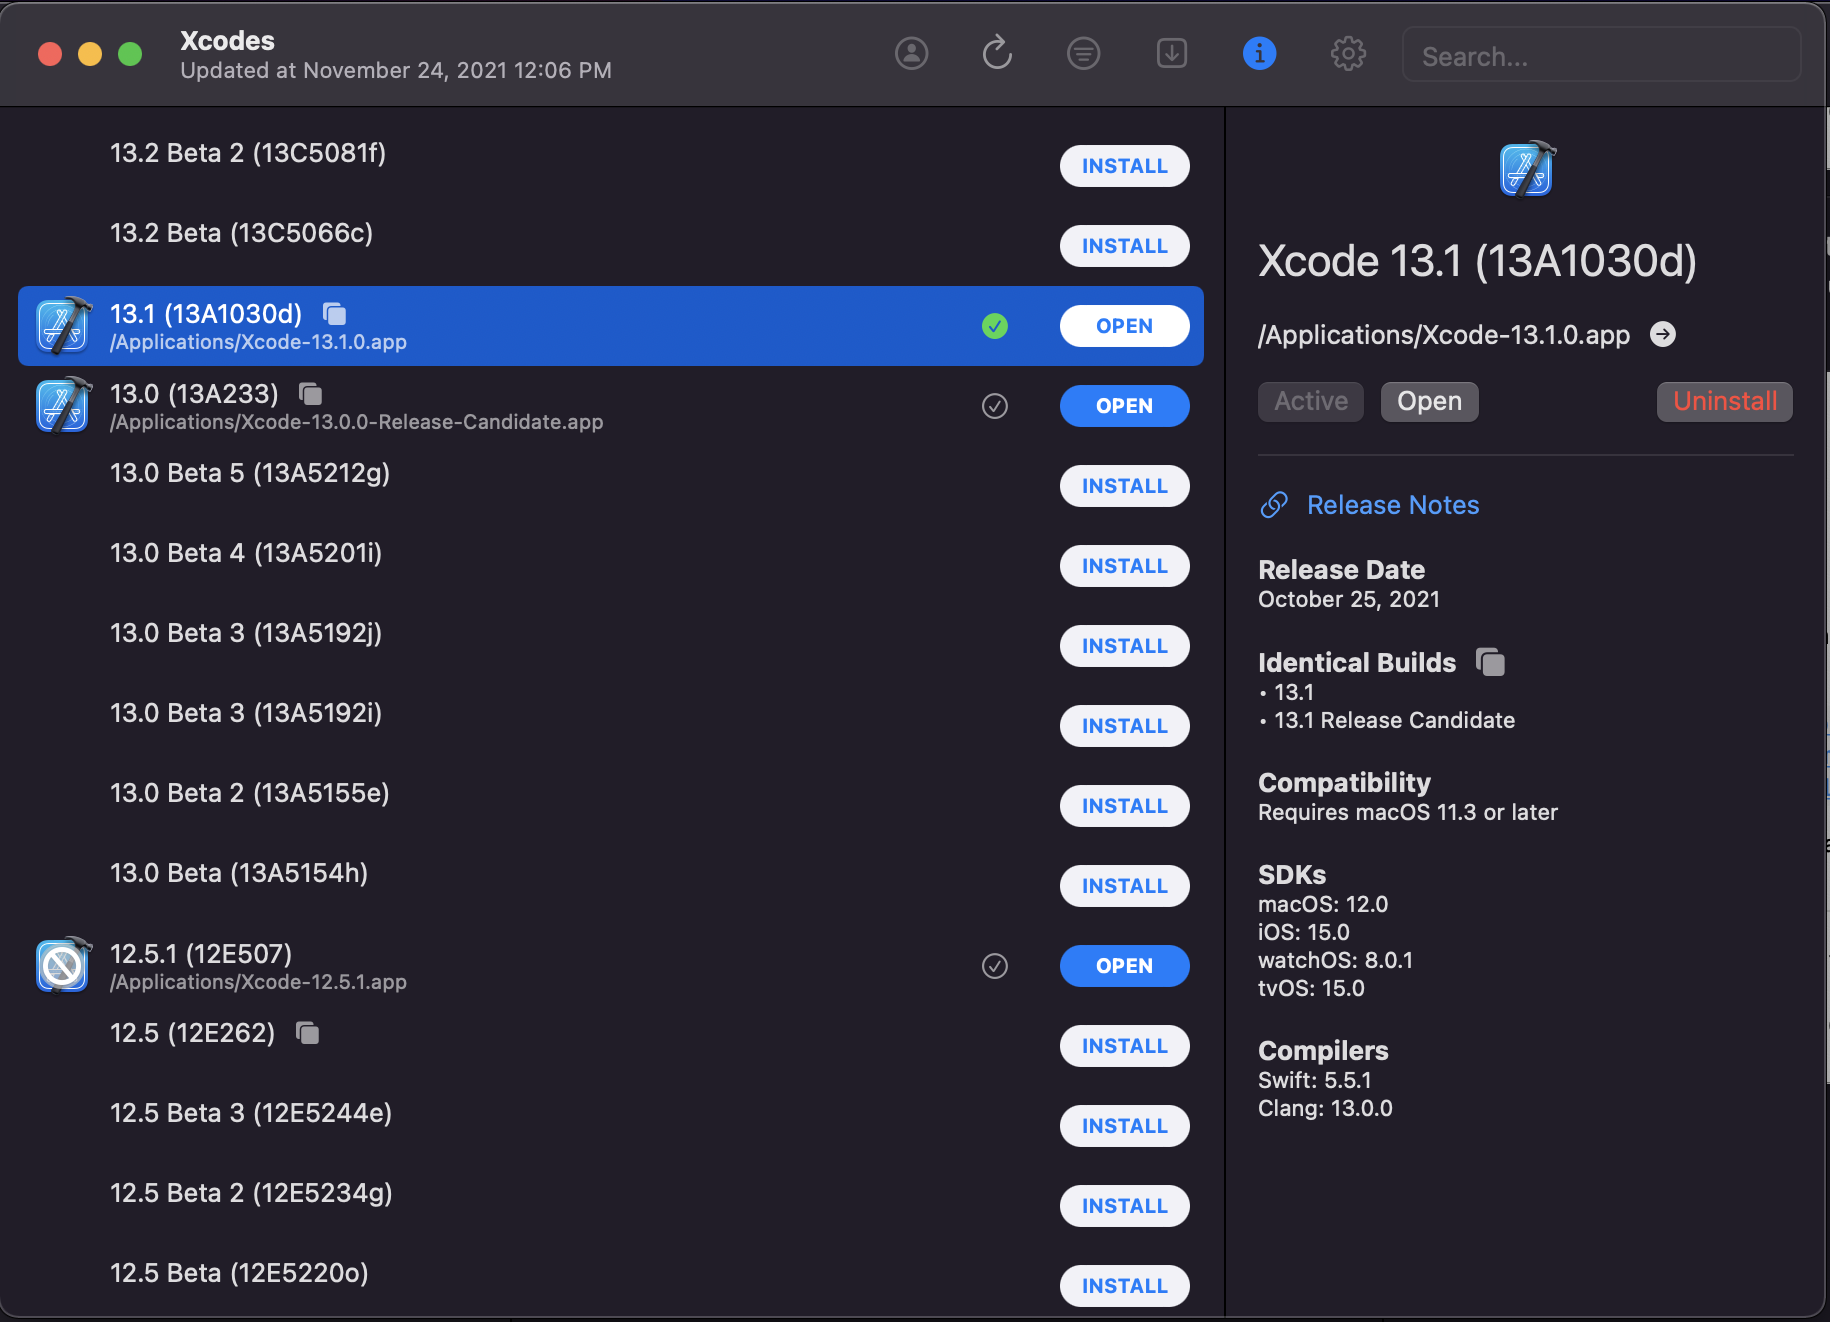
Task: Open the Release Notes link
Action: point(1392,505)
